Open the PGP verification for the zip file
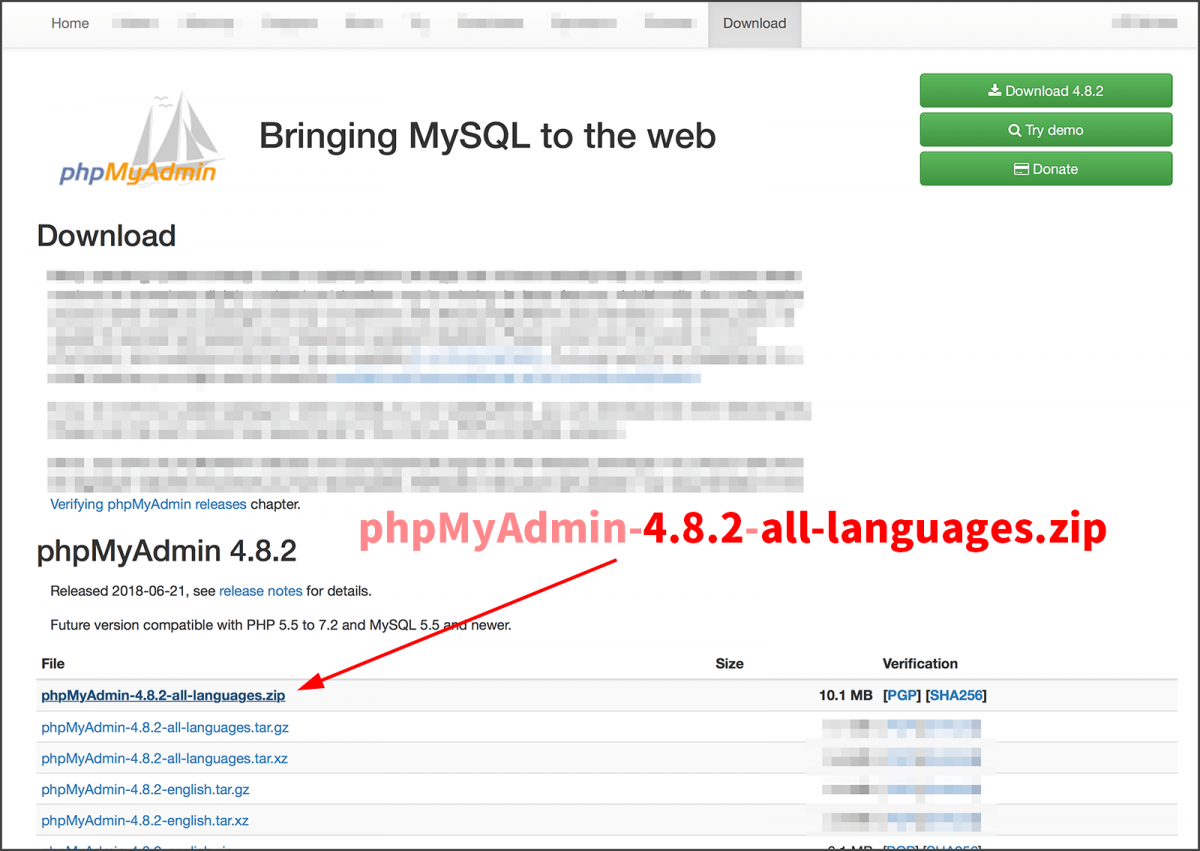The image size is (1200, 851). coord(902,695)
